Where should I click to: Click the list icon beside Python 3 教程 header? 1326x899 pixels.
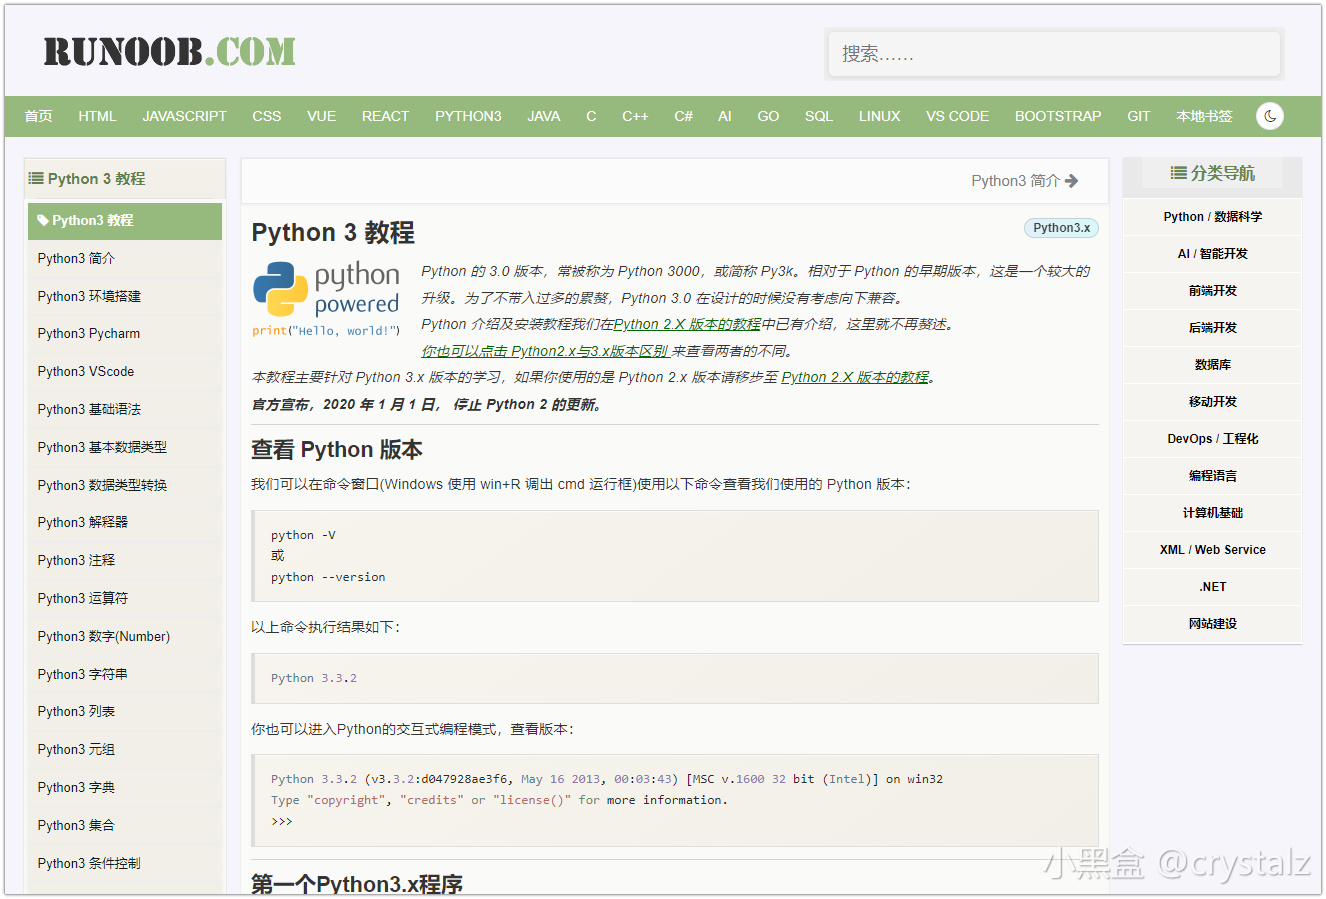[x=36, y=178]
